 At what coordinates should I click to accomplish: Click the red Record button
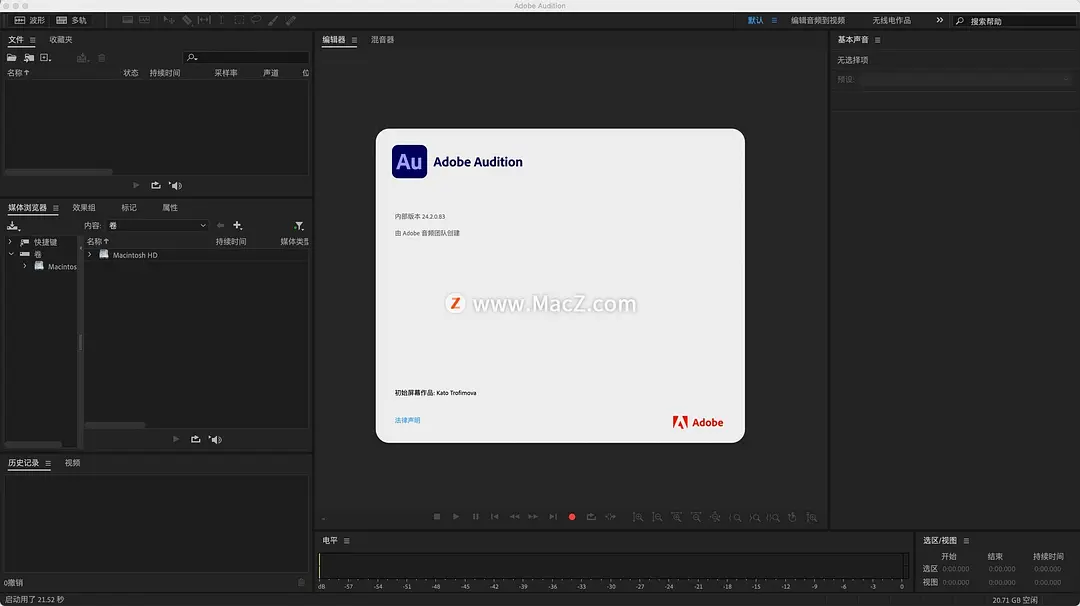(572, 516)
